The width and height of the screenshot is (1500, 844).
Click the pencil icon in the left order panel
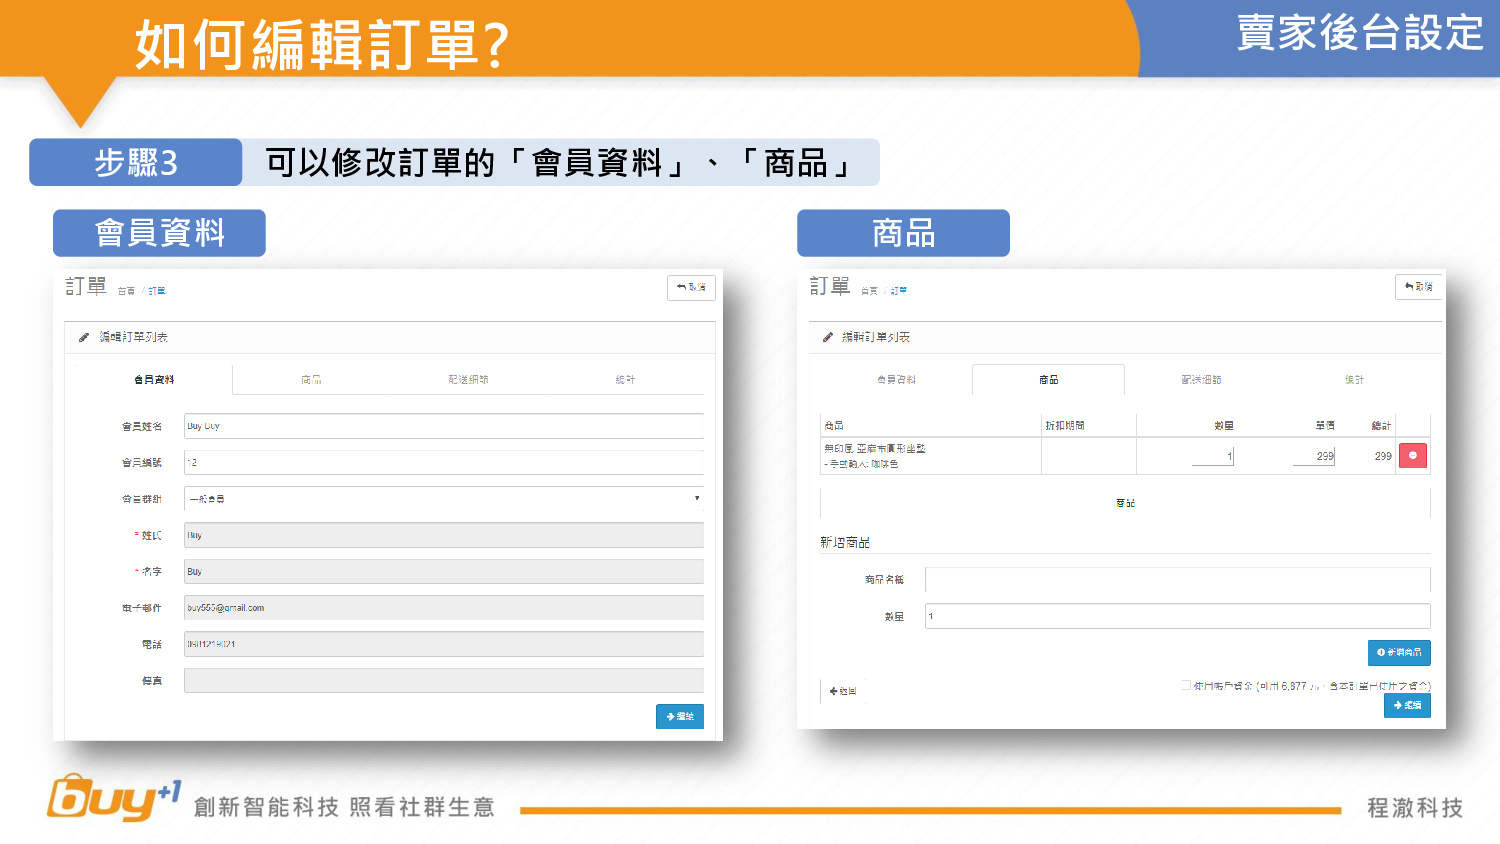84,338
